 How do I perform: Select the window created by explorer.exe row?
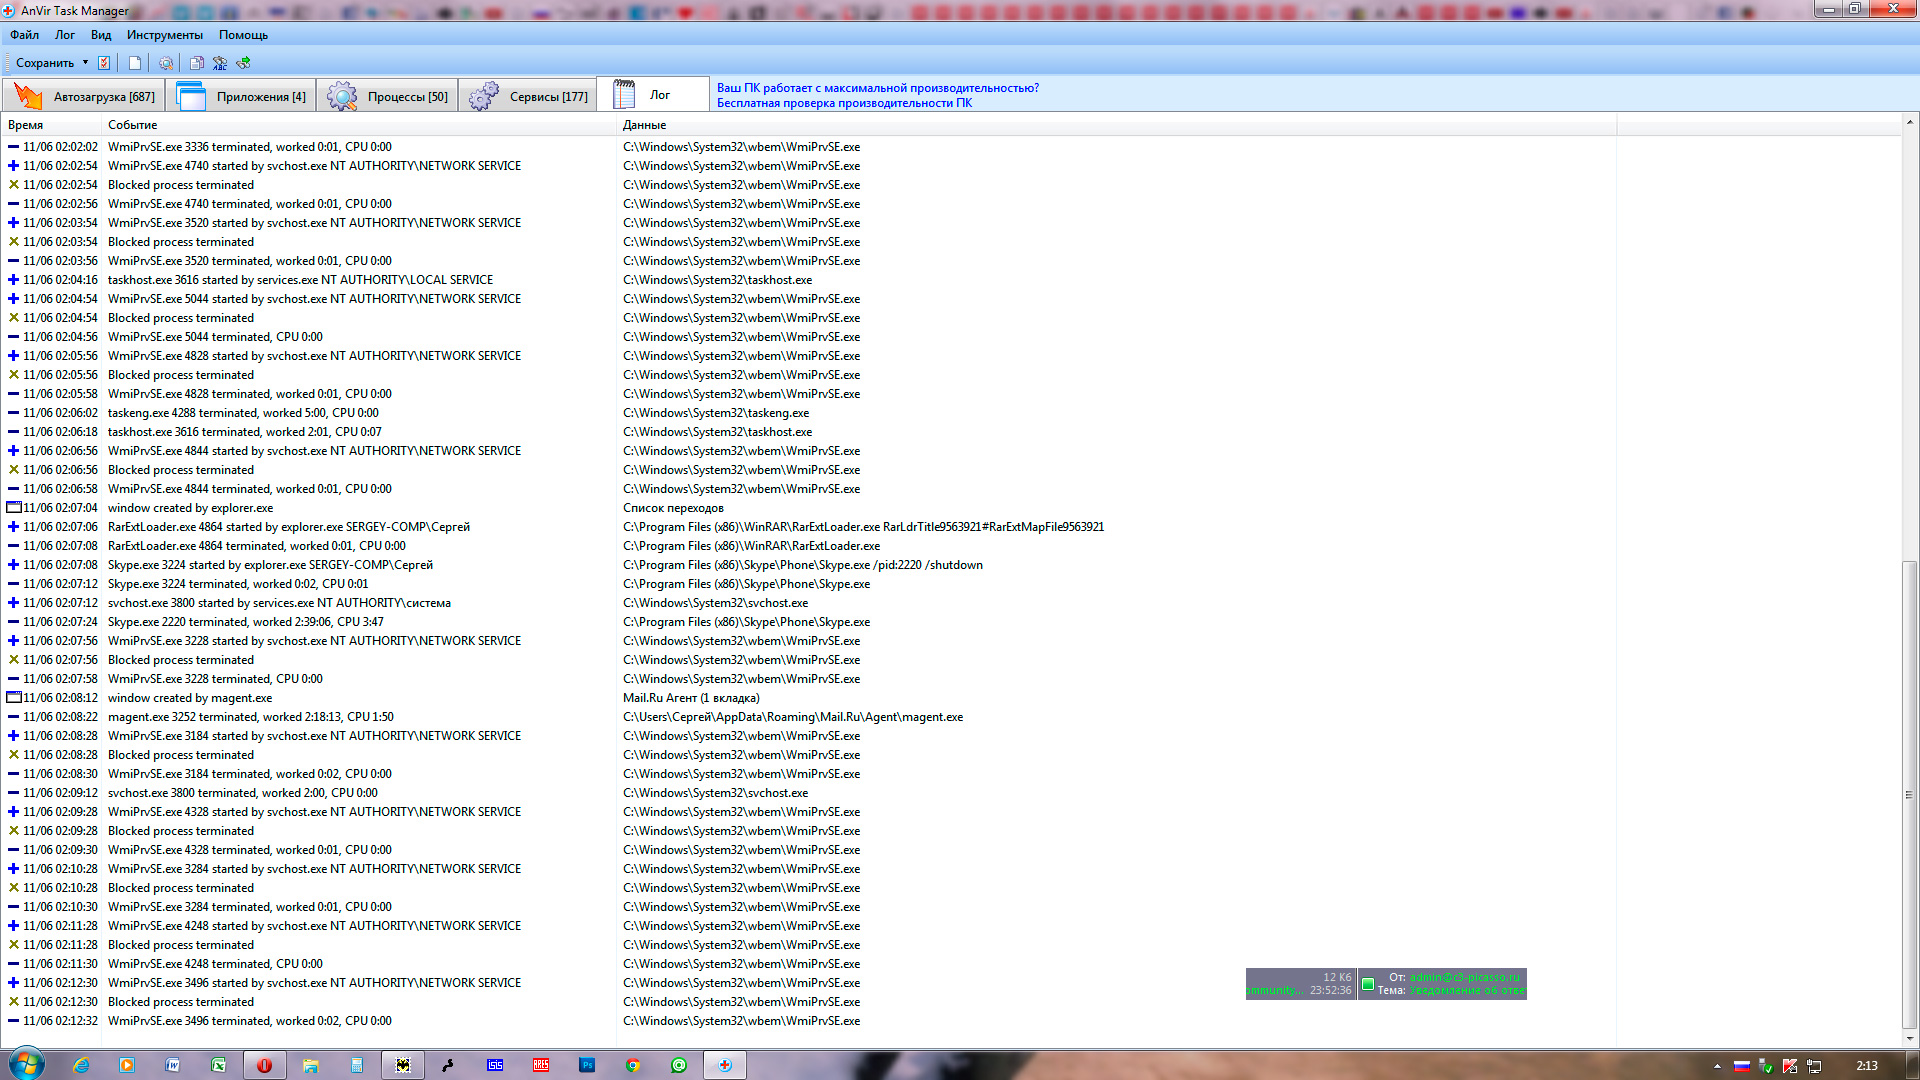(808, 508)
